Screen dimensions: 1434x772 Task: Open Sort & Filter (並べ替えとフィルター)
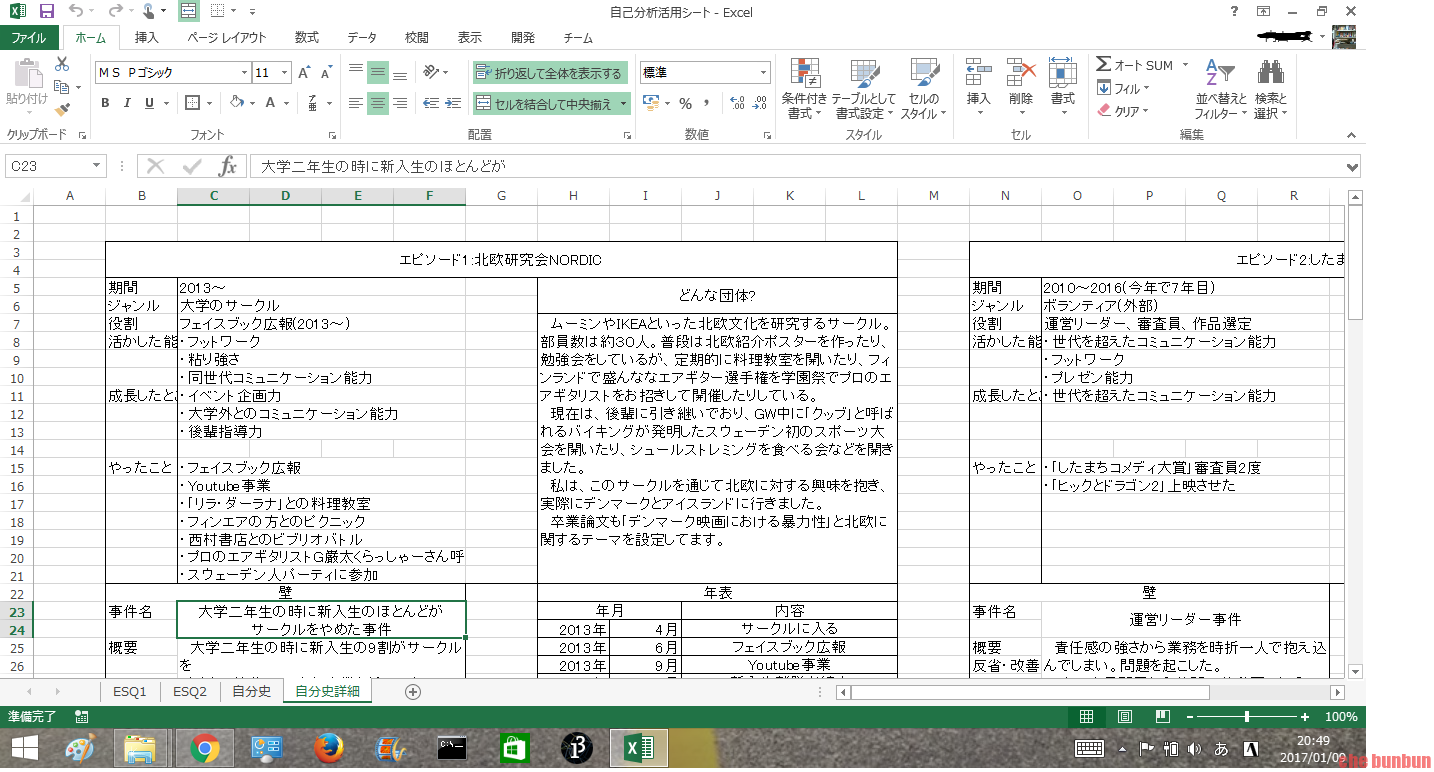click(x=1220, y=88)
